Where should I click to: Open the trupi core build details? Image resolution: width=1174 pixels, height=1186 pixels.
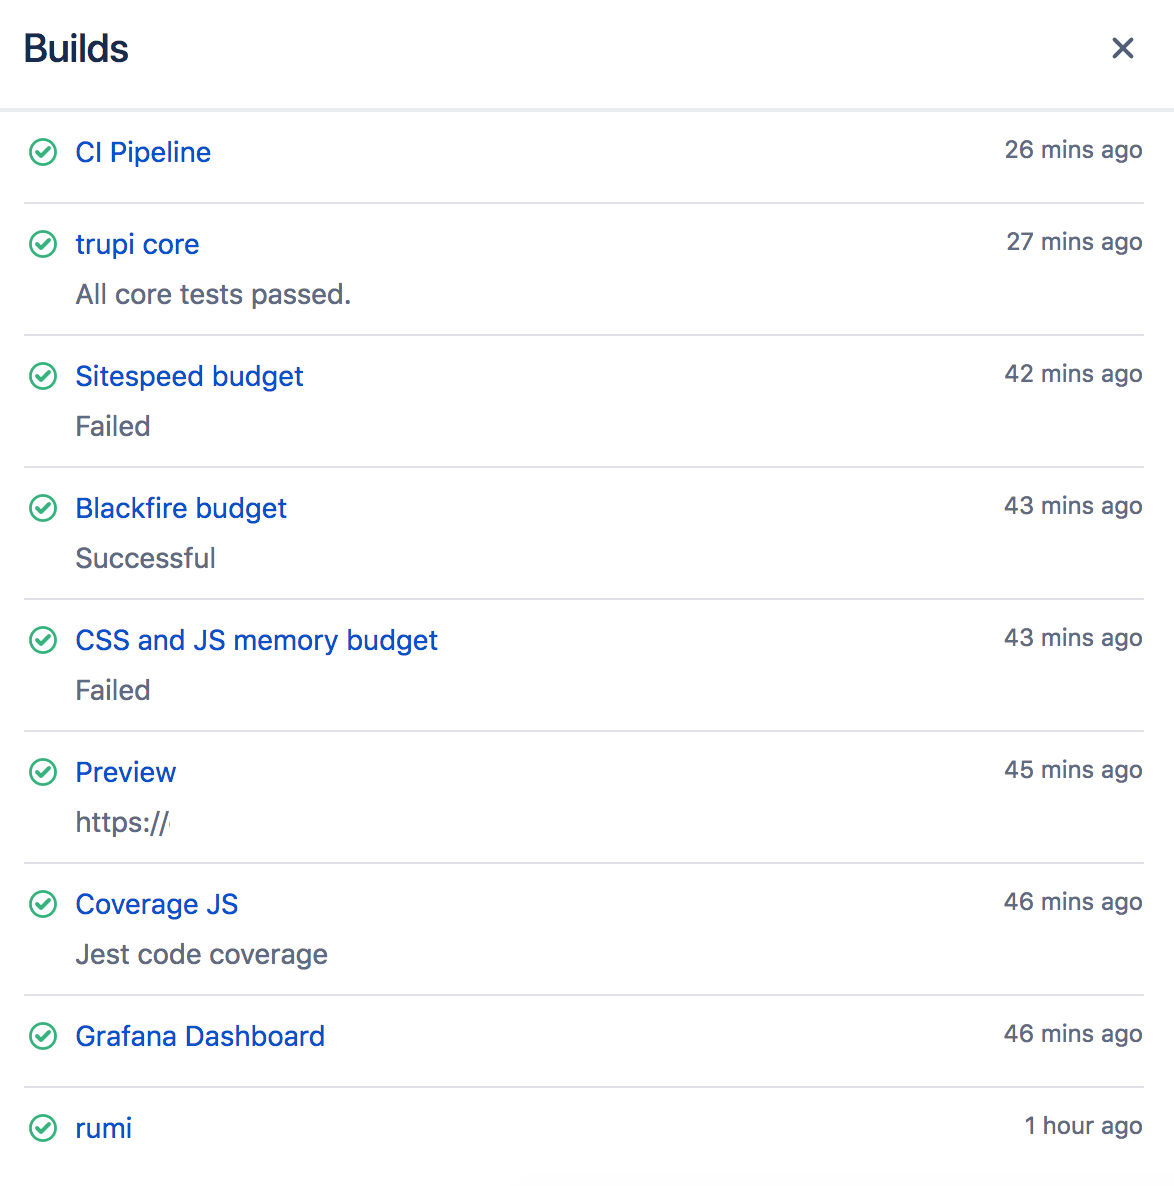(x=137, y=245)
